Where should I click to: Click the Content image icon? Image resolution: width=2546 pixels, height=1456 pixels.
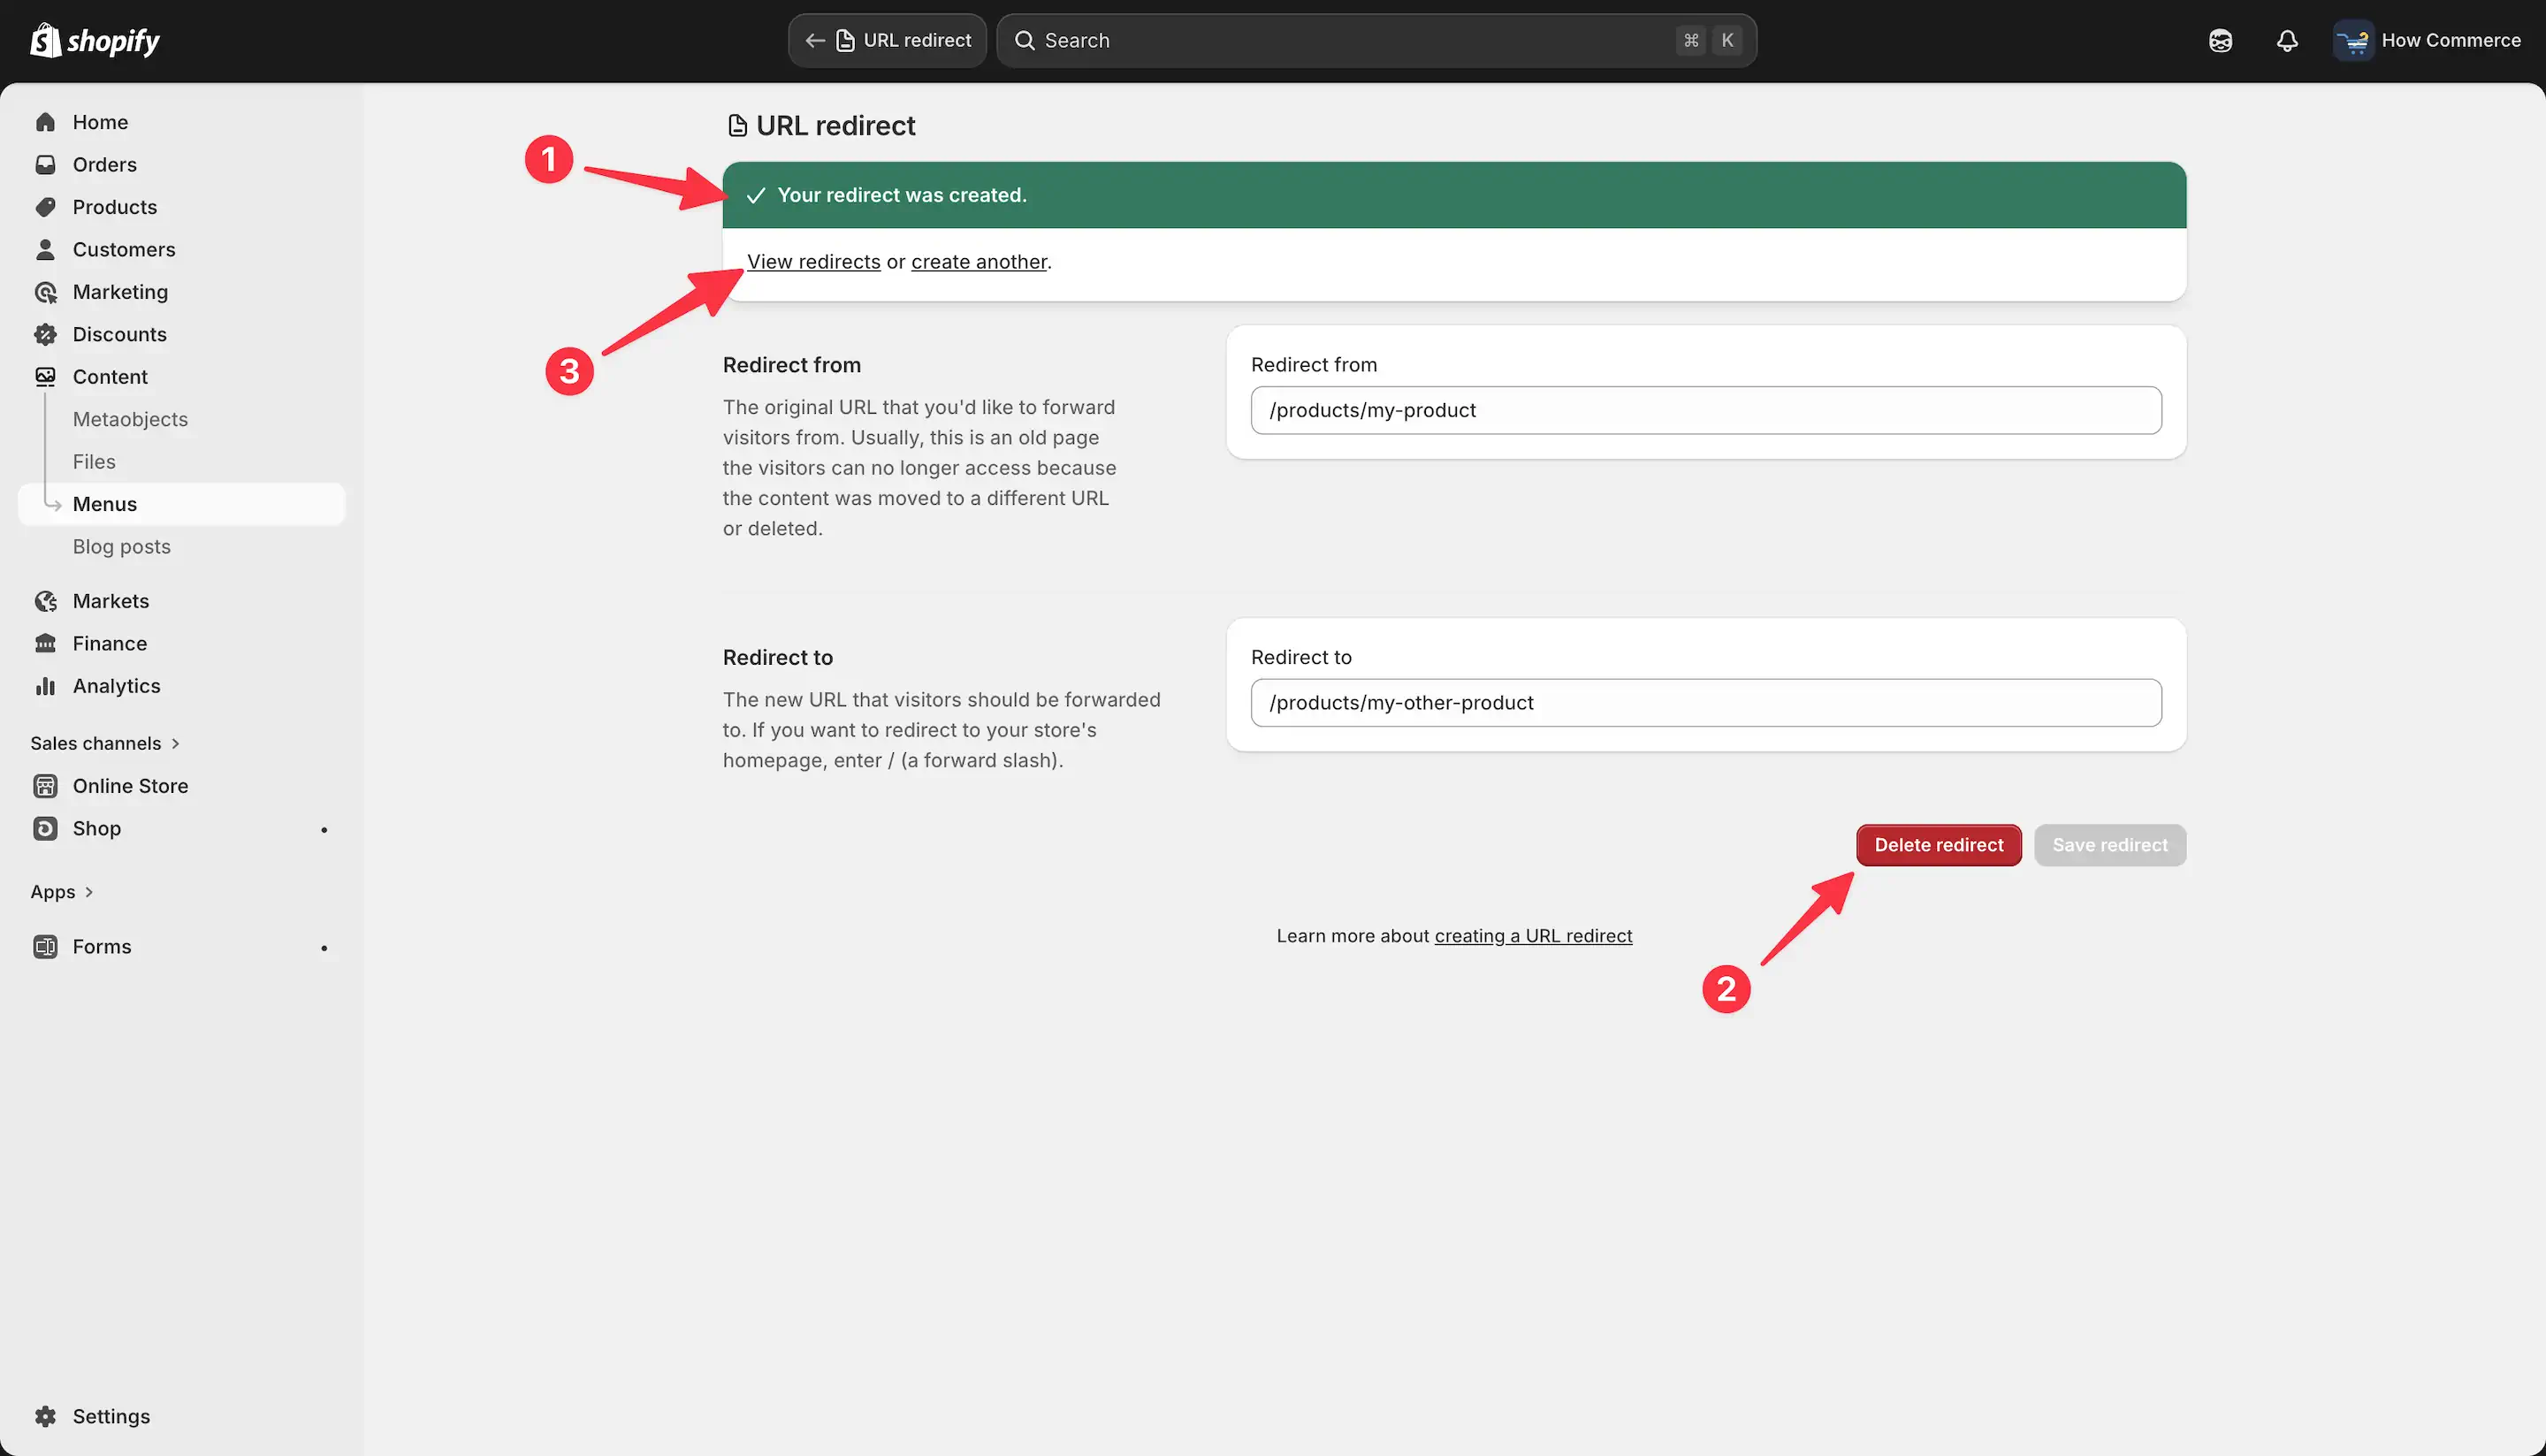tap(45, 377)
